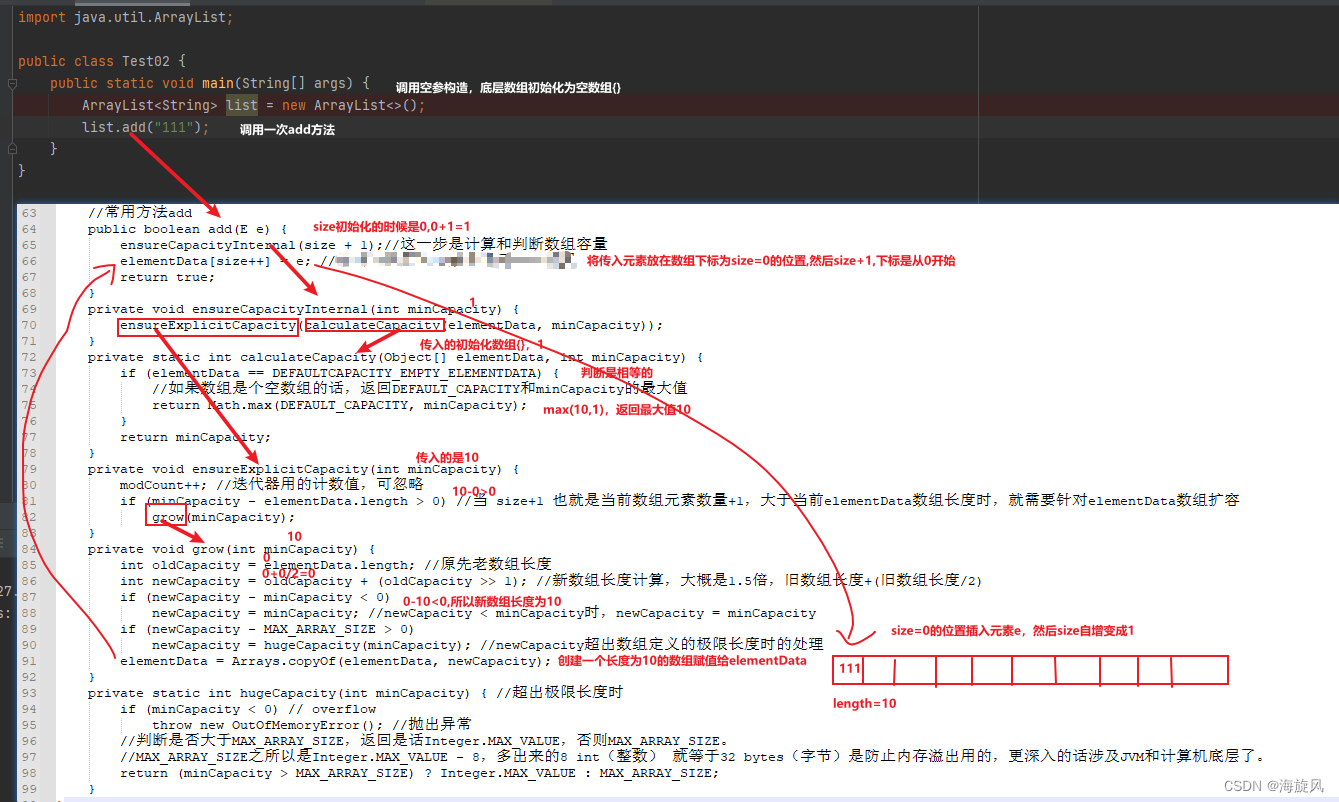1339x802 pixels.
Task: Click the return true; statement
Action: pos(167,277)
